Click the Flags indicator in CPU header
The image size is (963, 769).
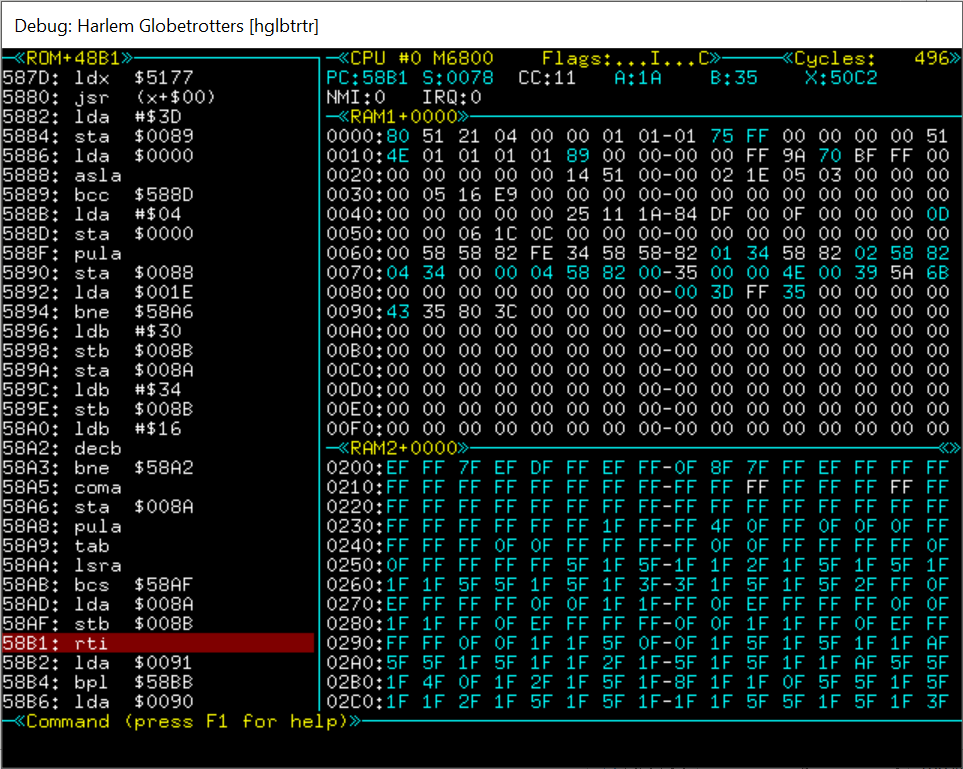point(626,58)
